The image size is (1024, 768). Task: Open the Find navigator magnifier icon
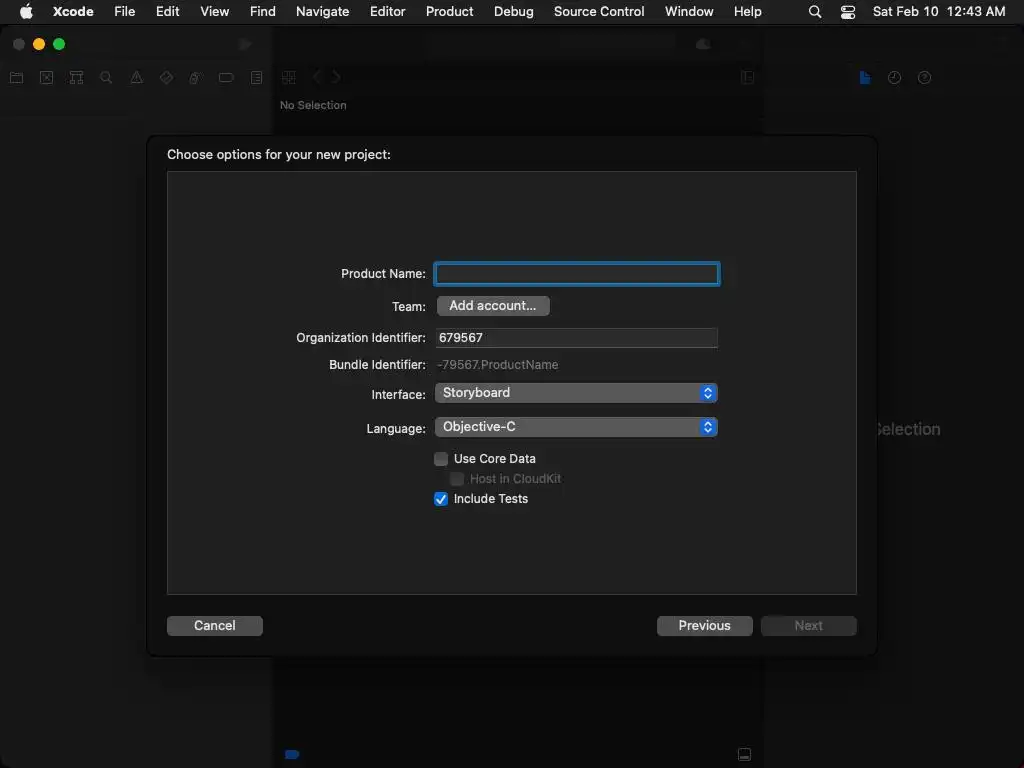point(106,78)
